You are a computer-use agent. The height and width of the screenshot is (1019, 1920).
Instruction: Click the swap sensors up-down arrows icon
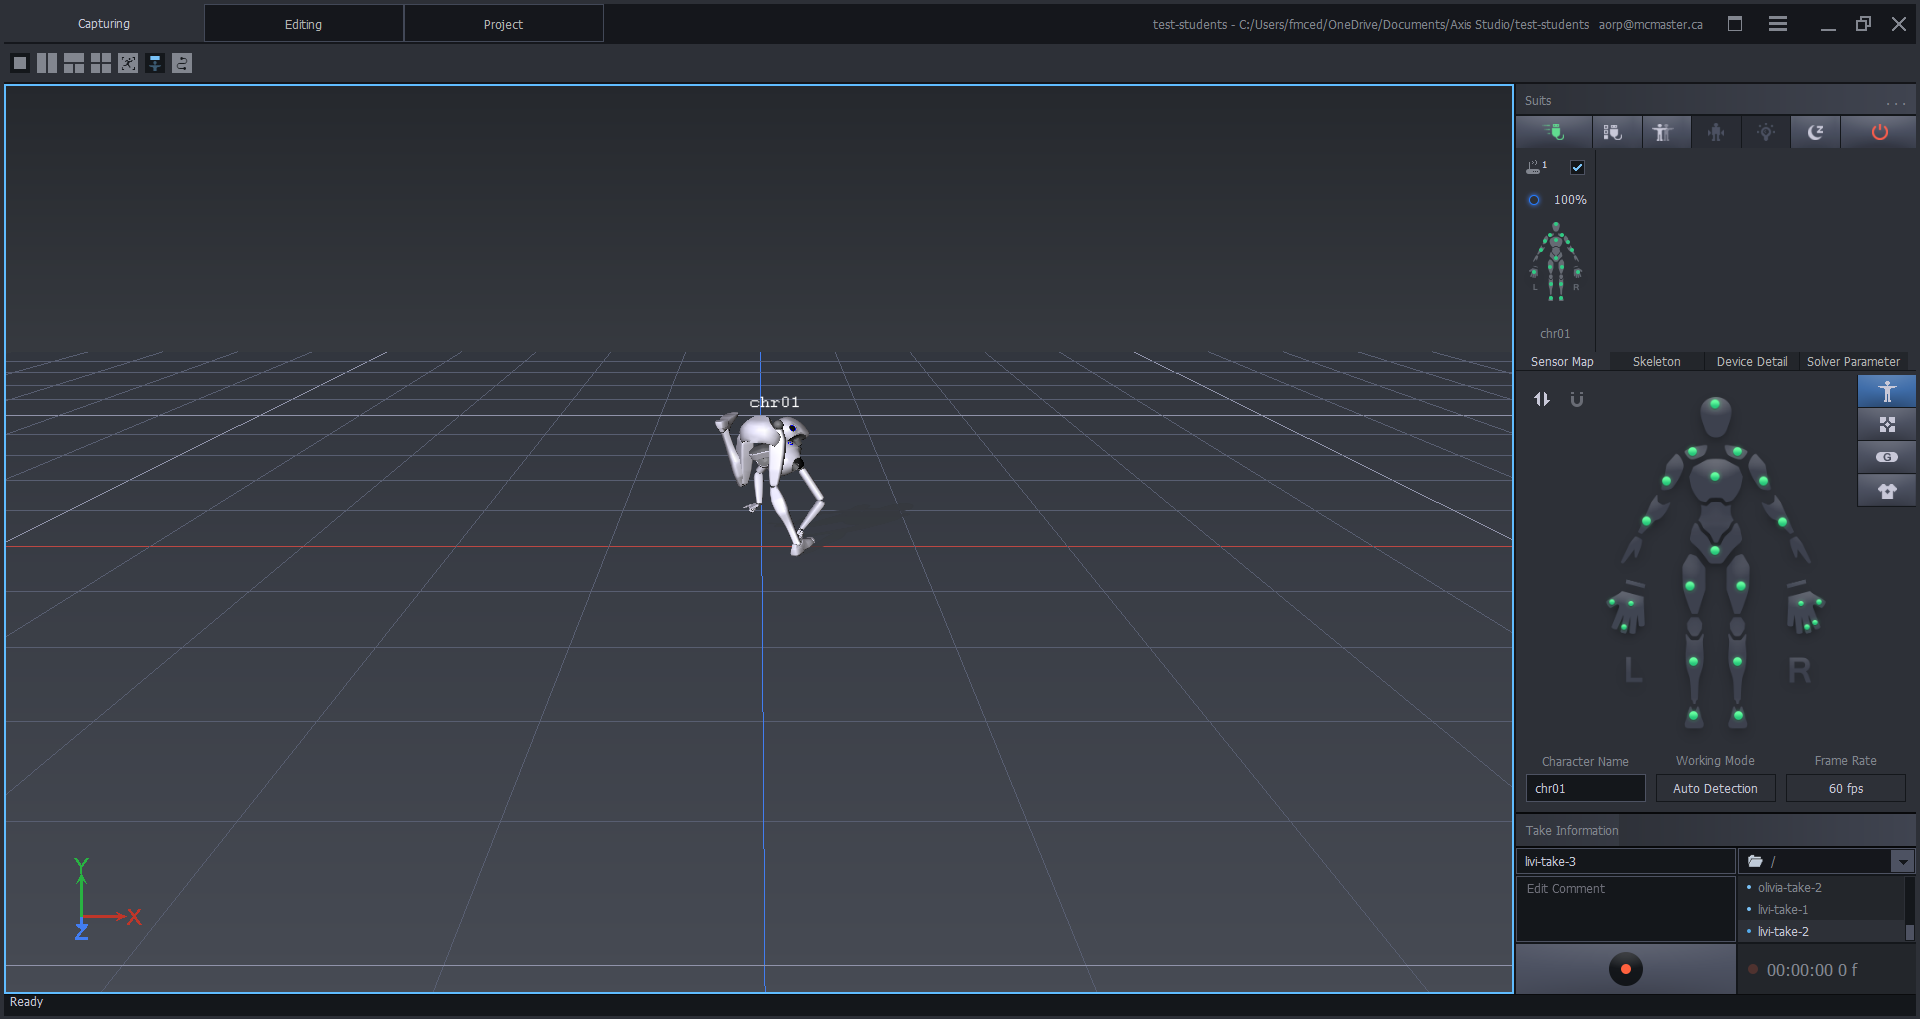[x=1542, y=399]
